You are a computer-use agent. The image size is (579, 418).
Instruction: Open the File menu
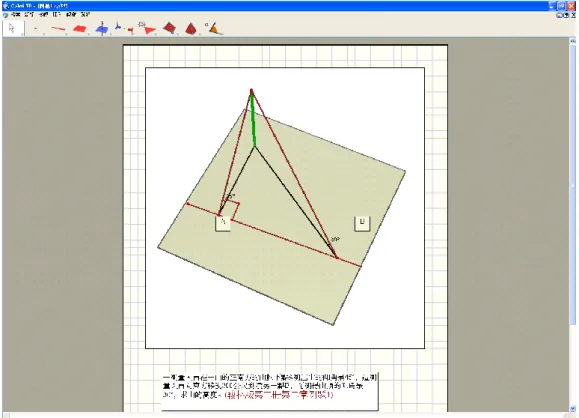16,14
